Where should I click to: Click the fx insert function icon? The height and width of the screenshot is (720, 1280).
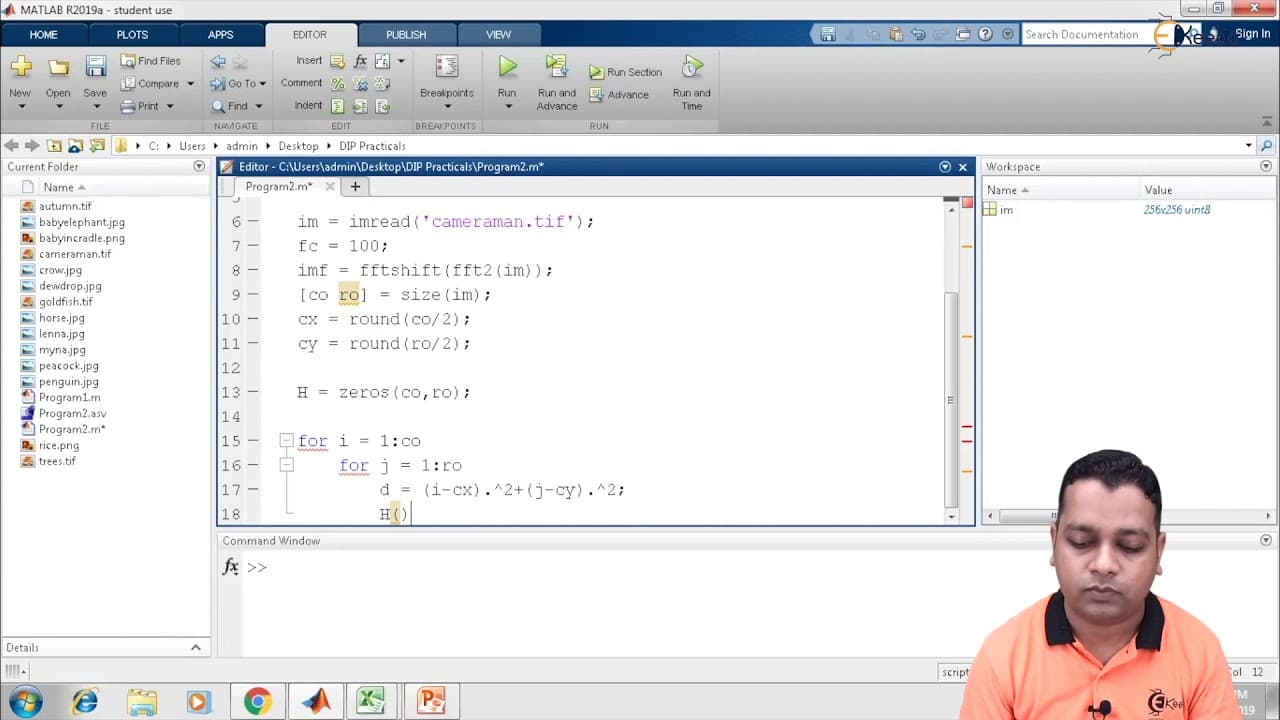click(x=360, y=61)
